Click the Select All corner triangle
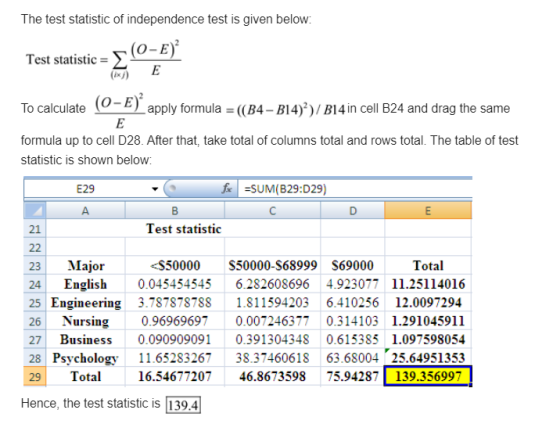This screenshot has height=424, width=560. tap(35, 210)
